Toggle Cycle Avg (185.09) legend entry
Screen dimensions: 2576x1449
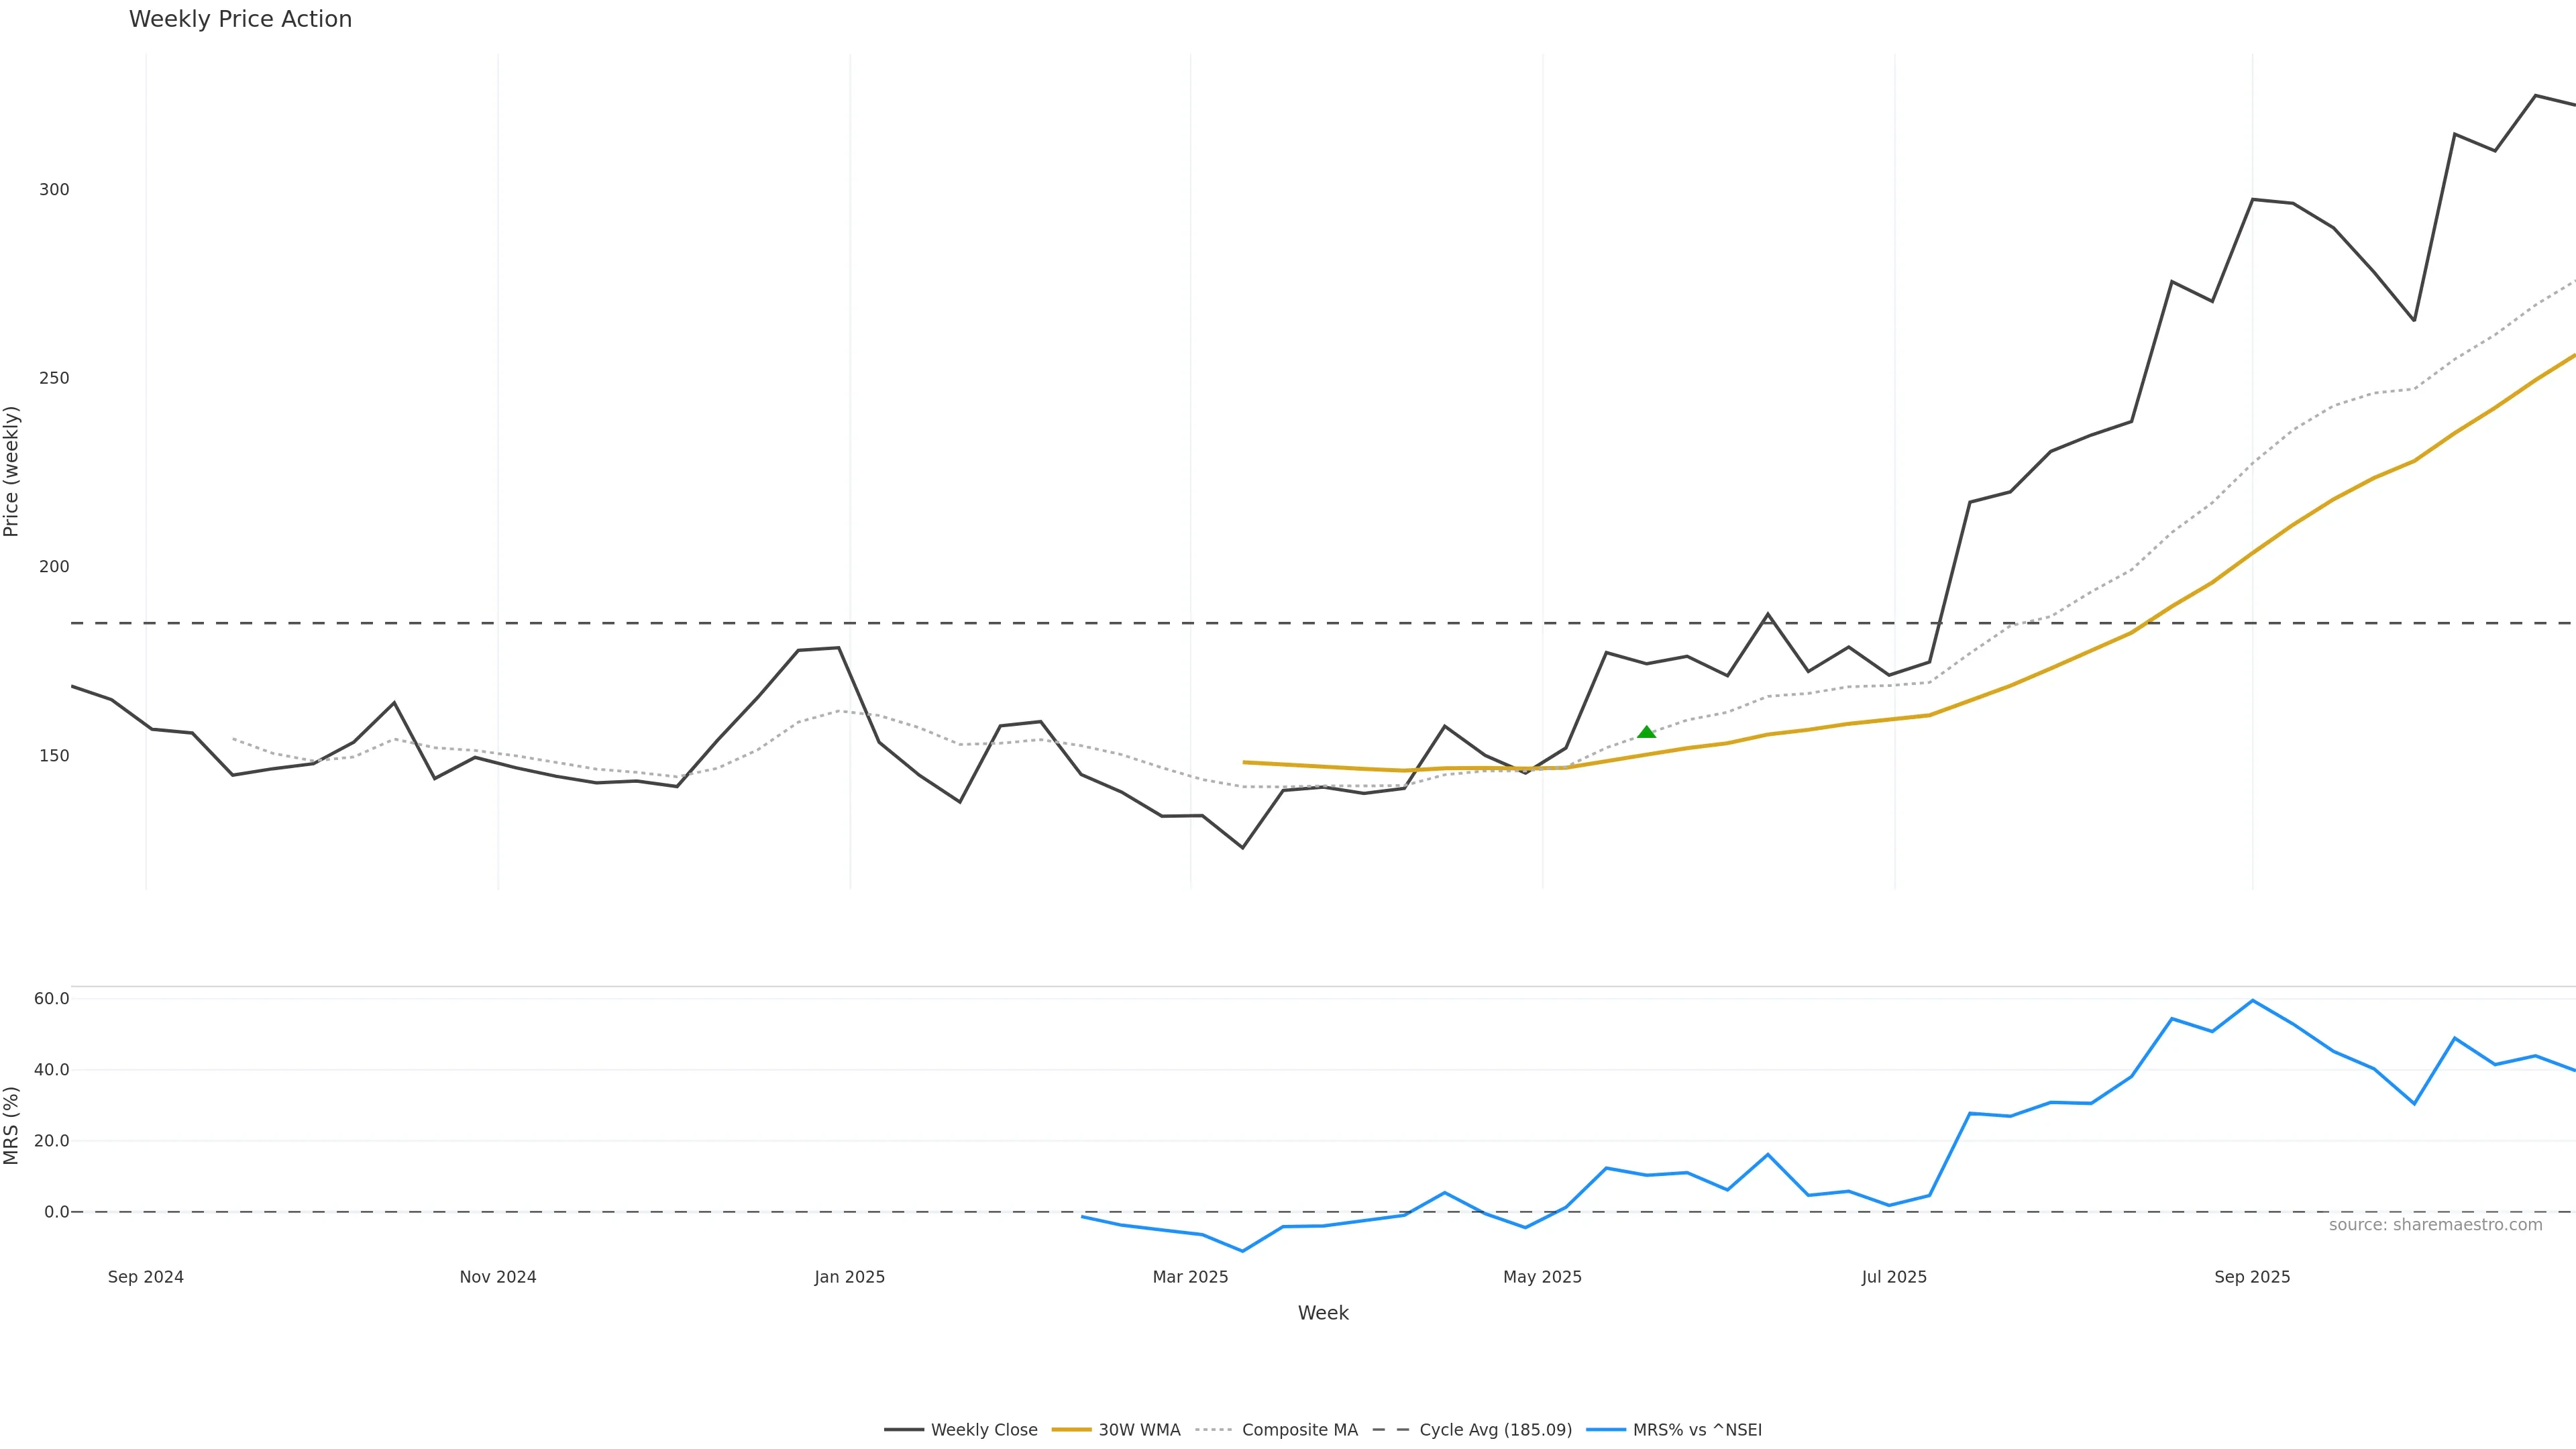point(1494,1430)
